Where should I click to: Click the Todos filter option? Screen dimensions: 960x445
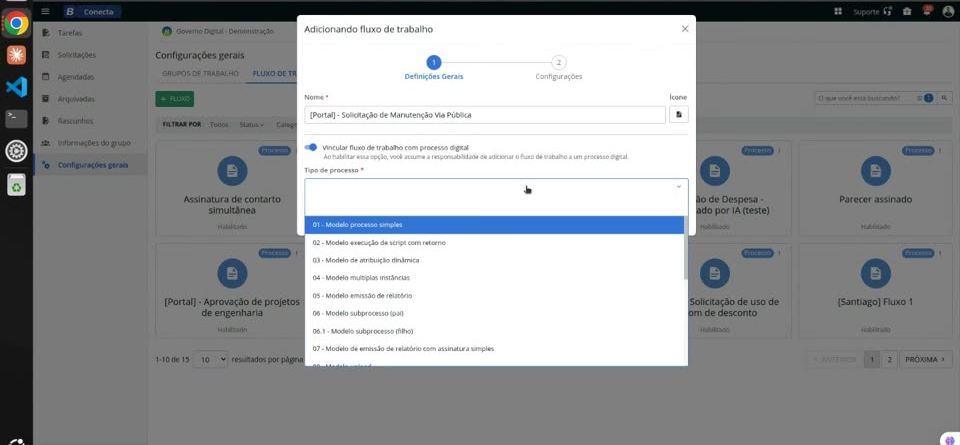point(219,124)
